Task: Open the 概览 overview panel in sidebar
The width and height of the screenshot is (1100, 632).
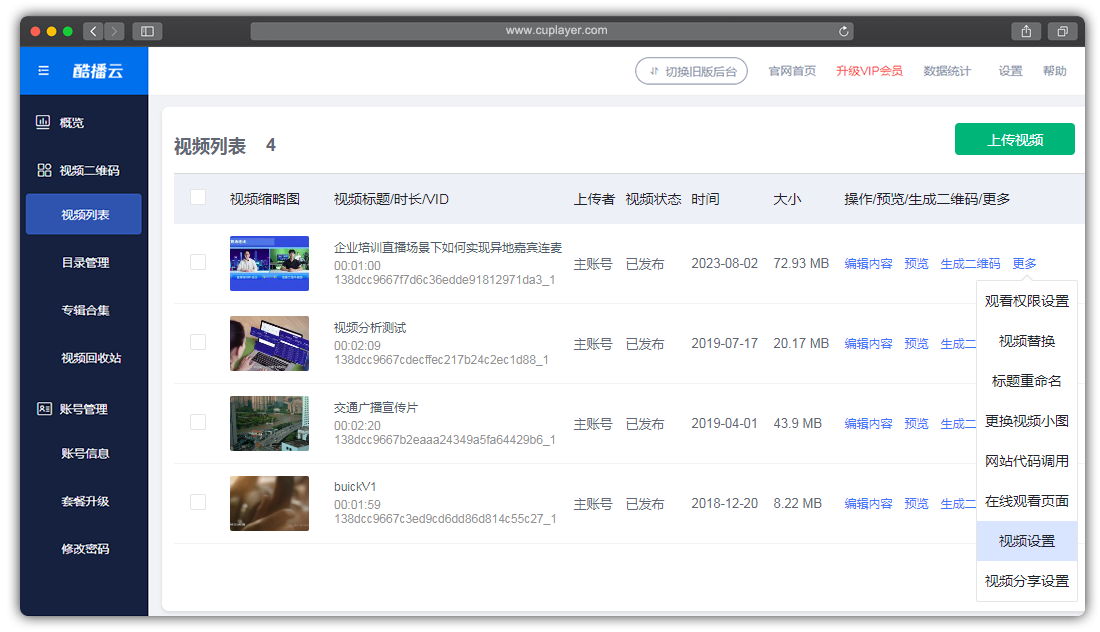Action: click(x=70, y=122)
